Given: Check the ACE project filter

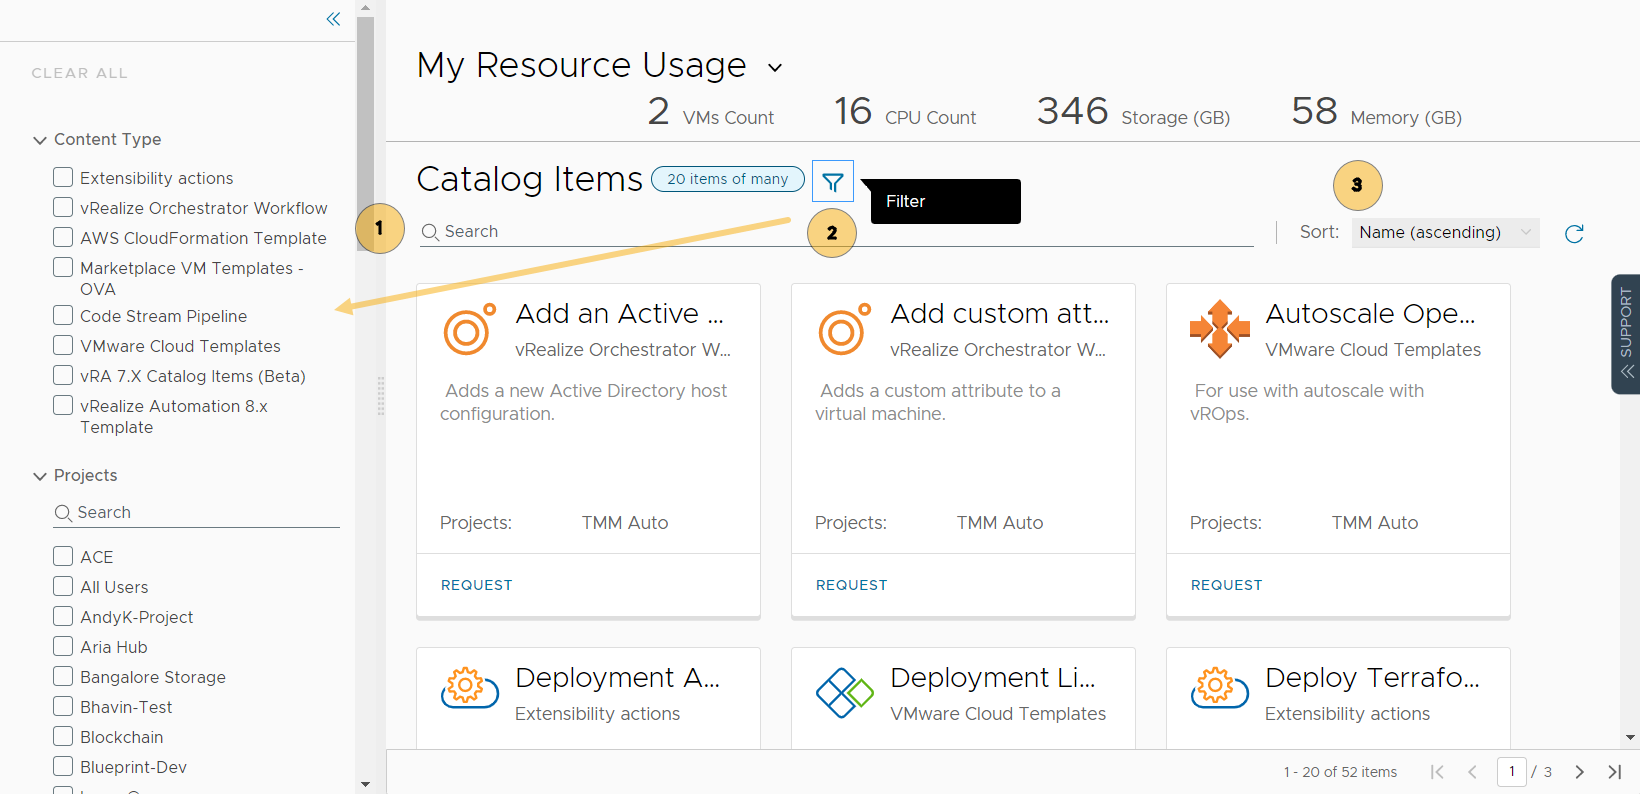Looking at the screenshot, I should coord(63,556).
